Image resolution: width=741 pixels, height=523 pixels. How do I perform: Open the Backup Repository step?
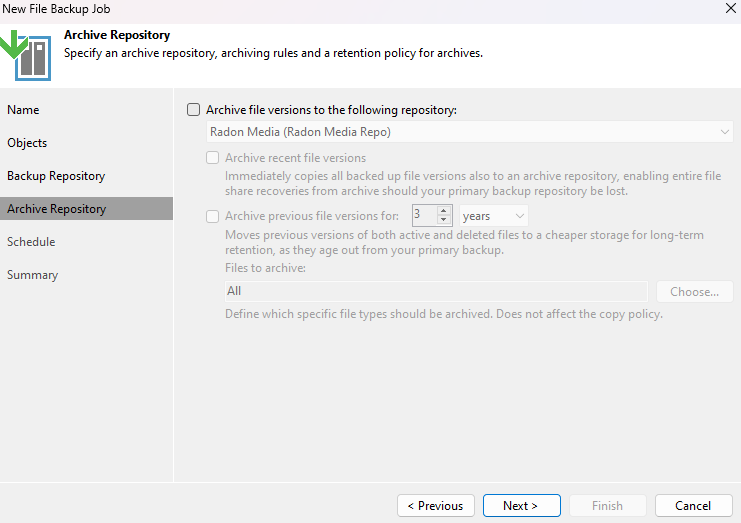tap(56, 176)
